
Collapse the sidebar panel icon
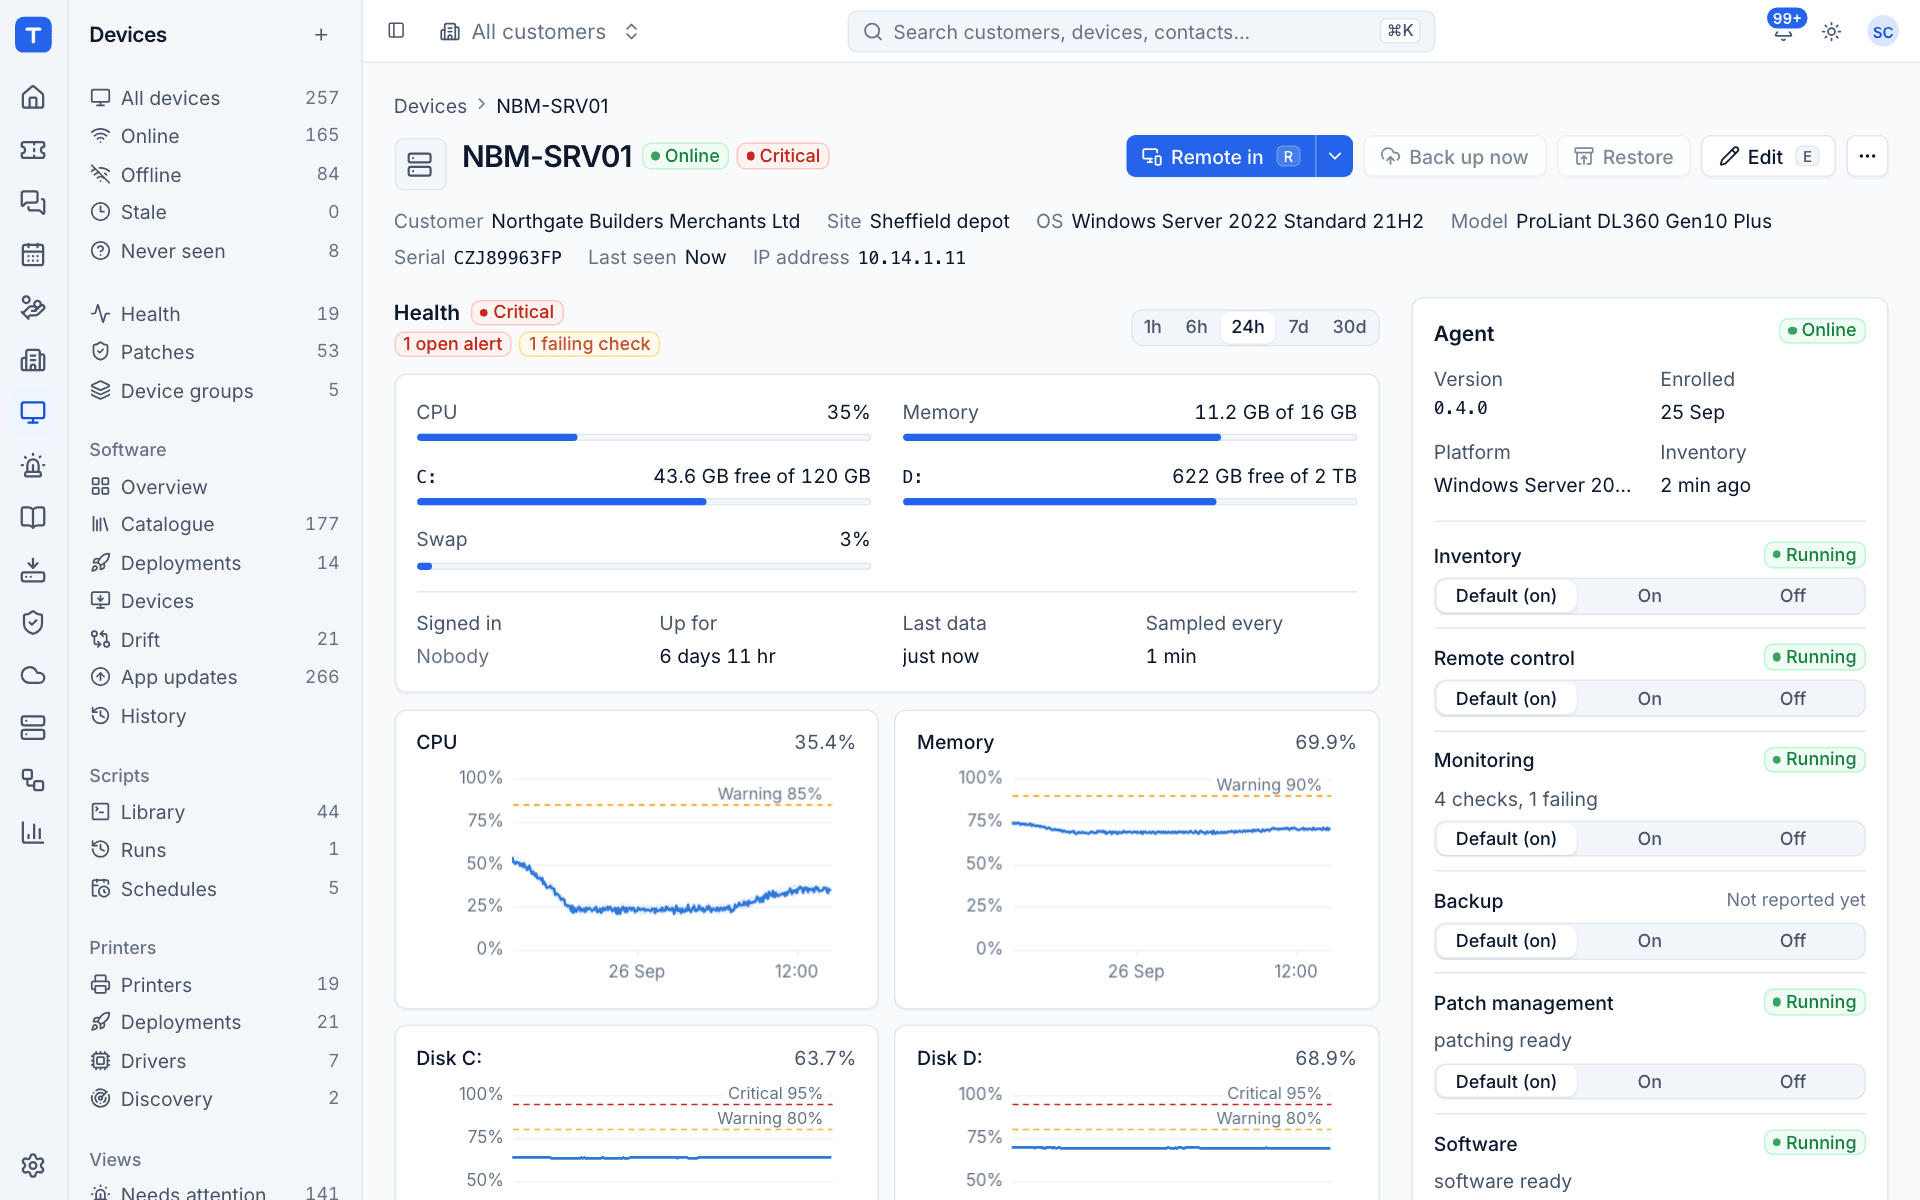[x=396, y=31]
